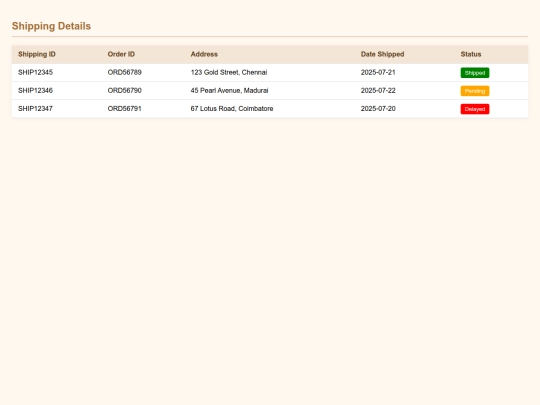The width and height of the screenshot is (540, 405).
Task: Click order ID ORD56790
Action: coord(125,91)
